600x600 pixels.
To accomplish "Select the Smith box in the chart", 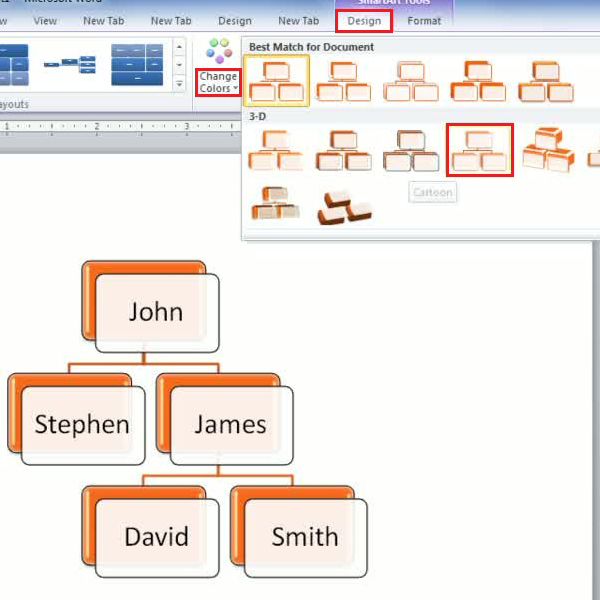I will pyautogui.click(x=299, y=532).
